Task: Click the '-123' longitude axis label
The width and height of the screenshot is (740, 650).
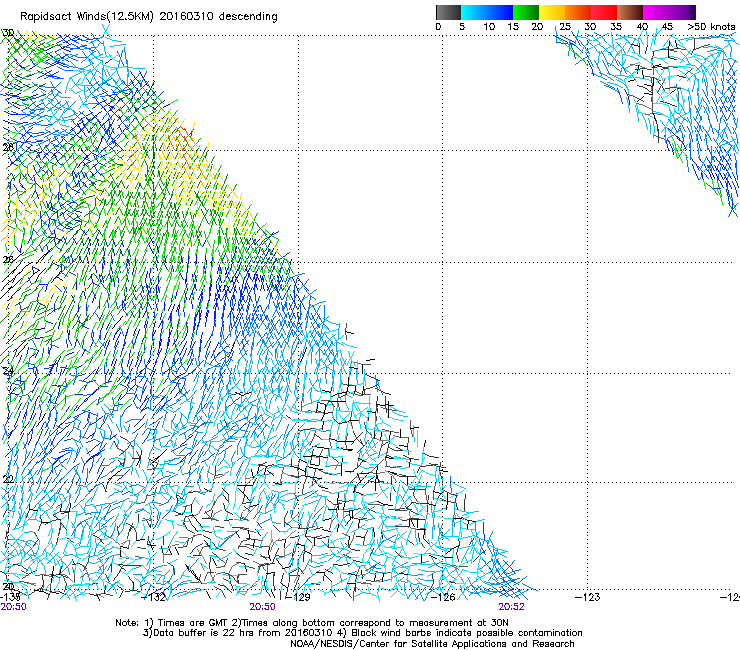Action: coord(588,597)
